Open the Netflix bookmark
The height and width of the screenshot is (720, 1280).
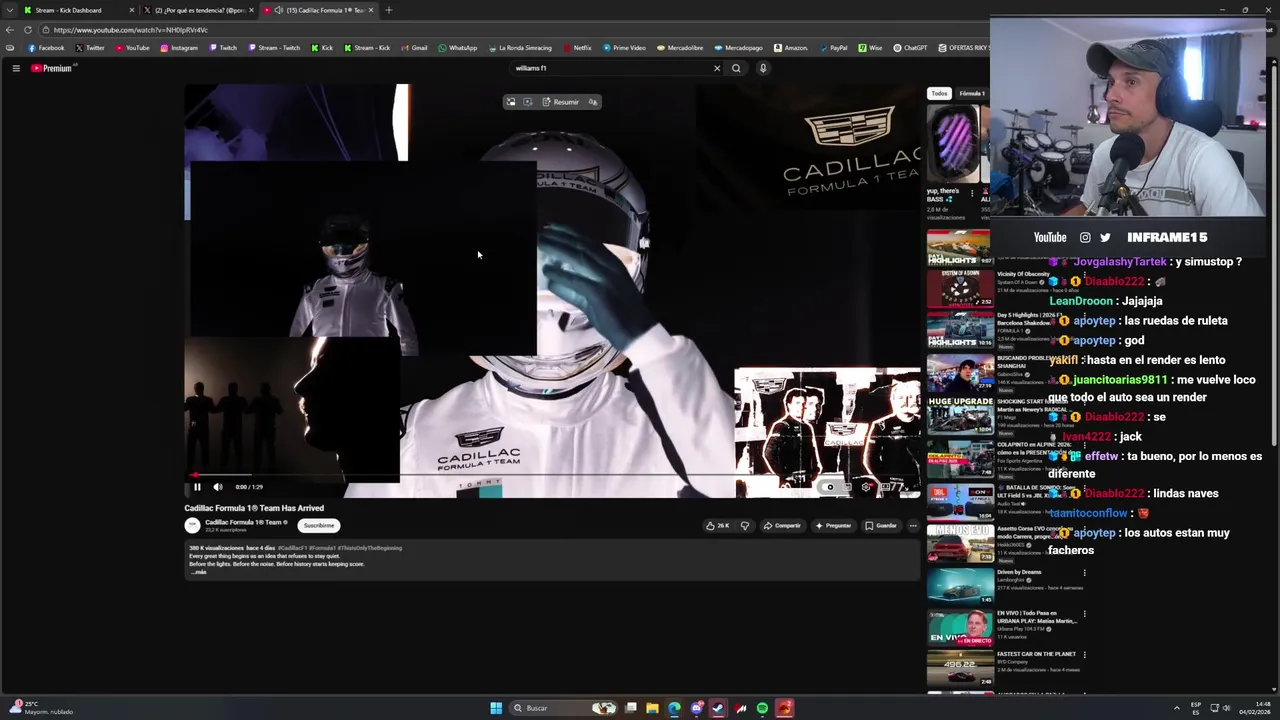pyautogui.click(x=577, y=48)
